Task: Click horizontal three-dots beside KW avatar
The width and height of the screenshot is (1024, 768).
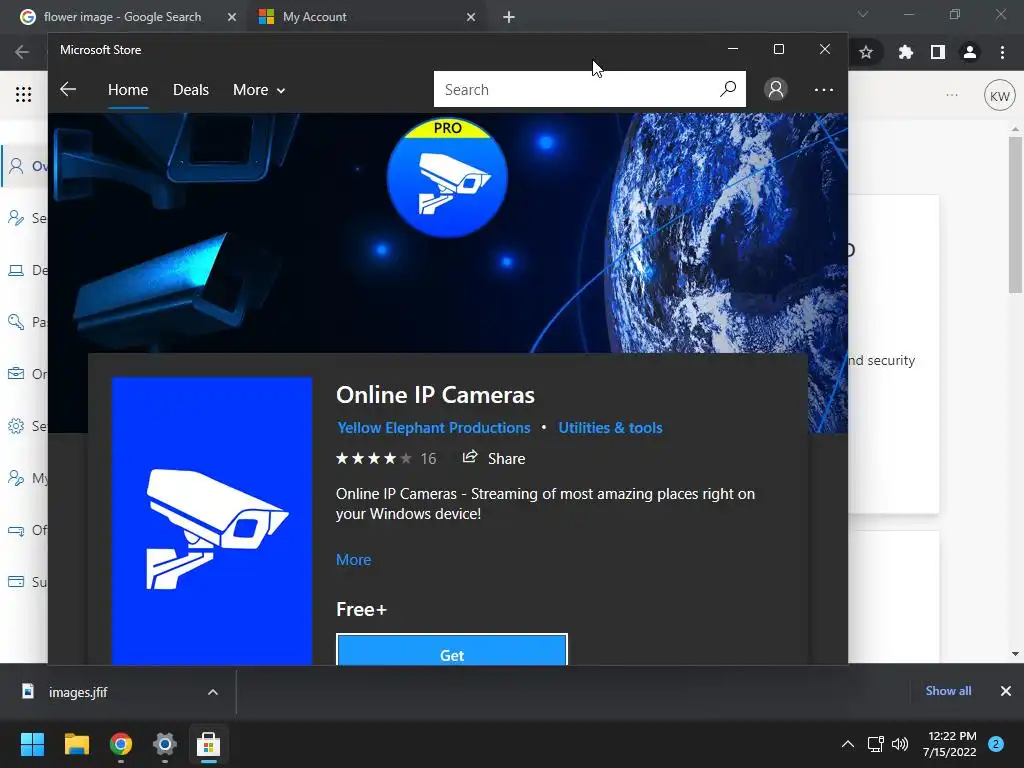Action: tap(952, 95)
